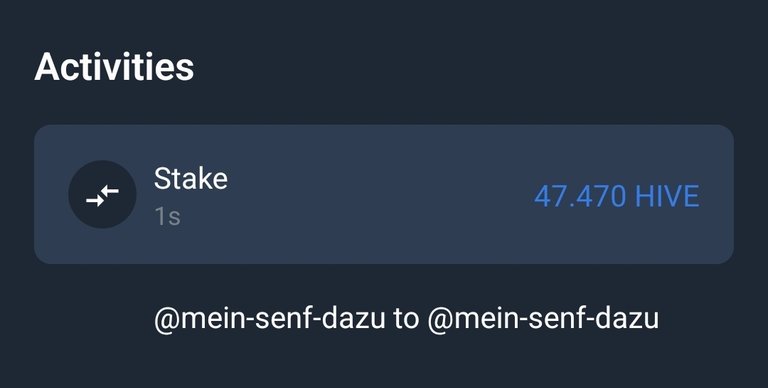Tap the 47.470 number in blue
768x388 pixels.
pyautogui.click(x=580, y=196)
